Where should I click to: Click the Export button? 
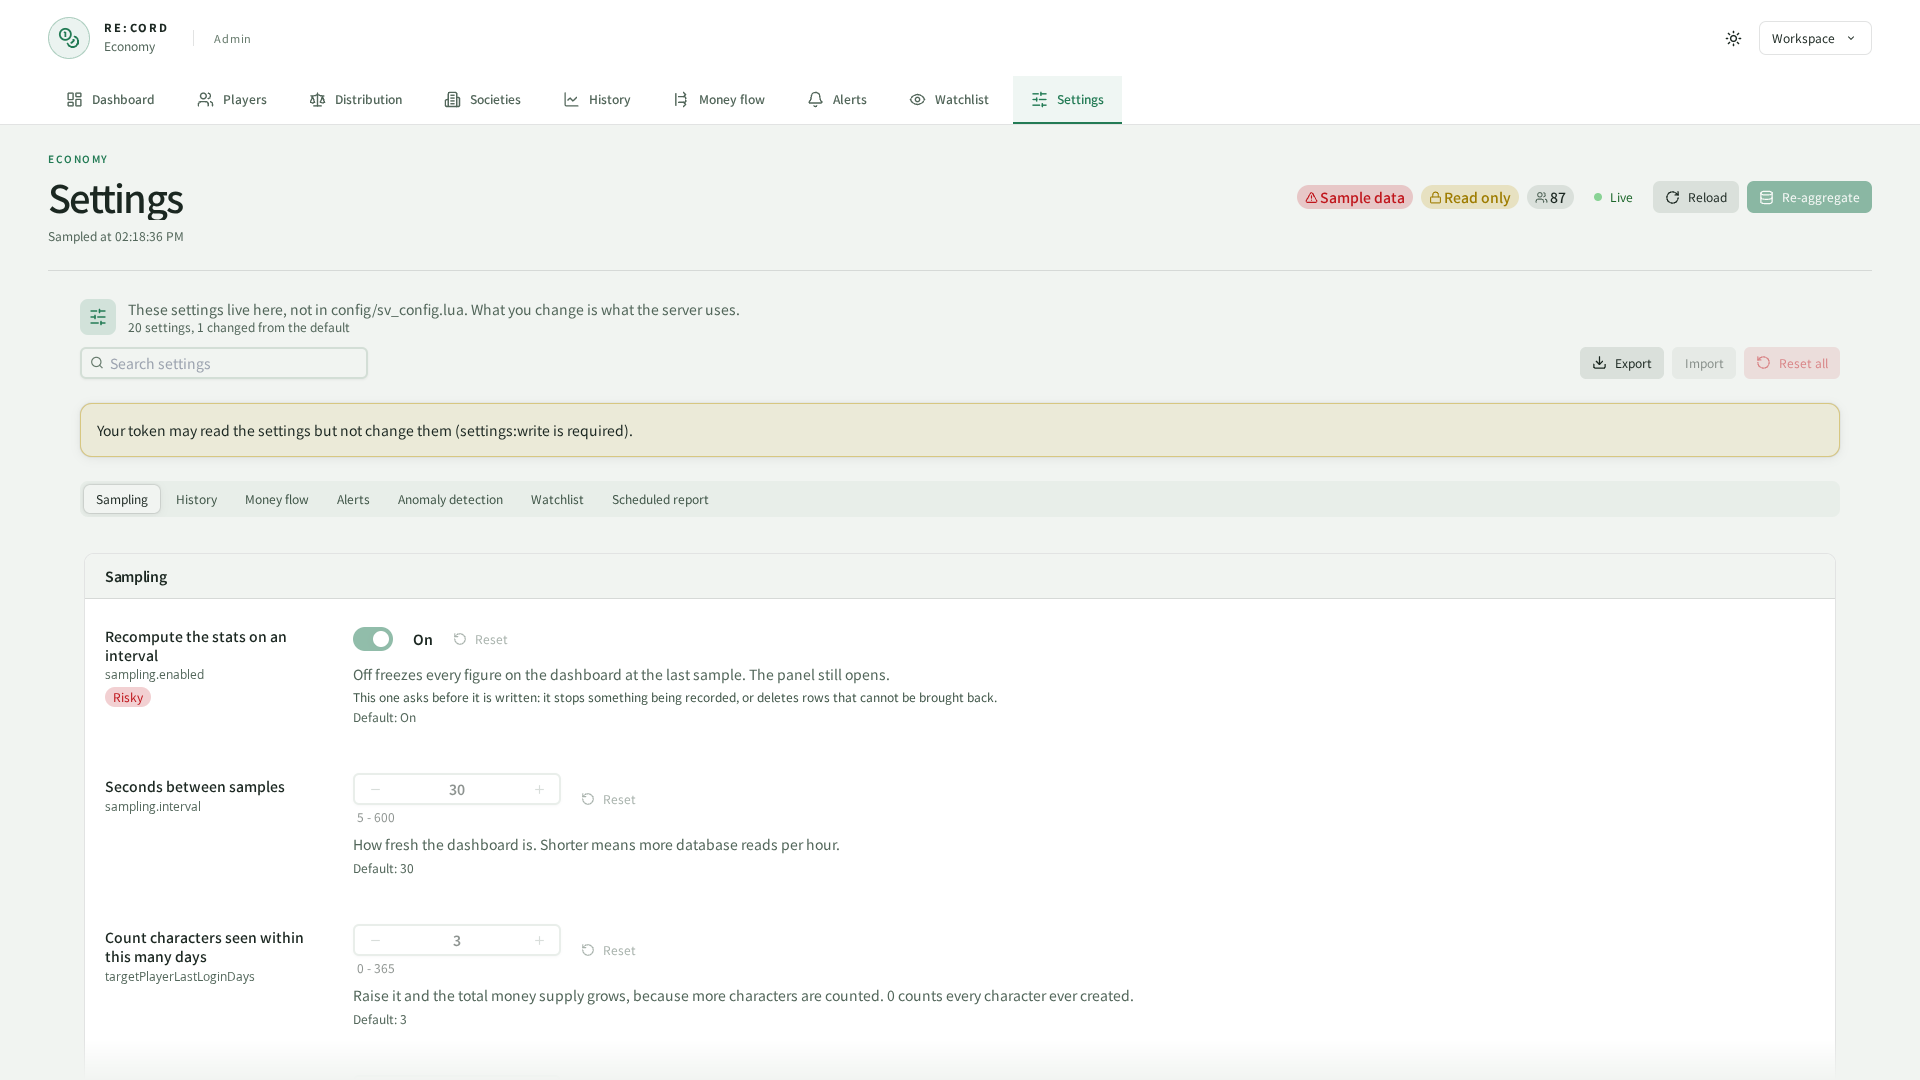point(1622,363)
